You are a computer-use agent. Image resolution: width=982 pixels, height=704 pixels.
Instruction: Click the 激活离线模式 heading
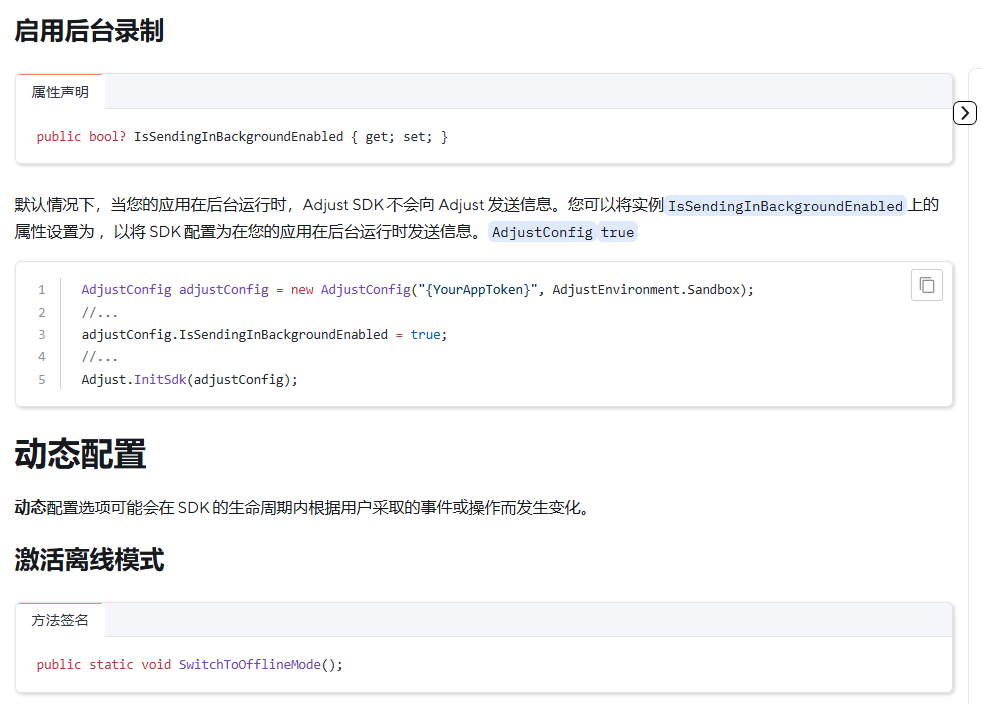pos(89,559)
